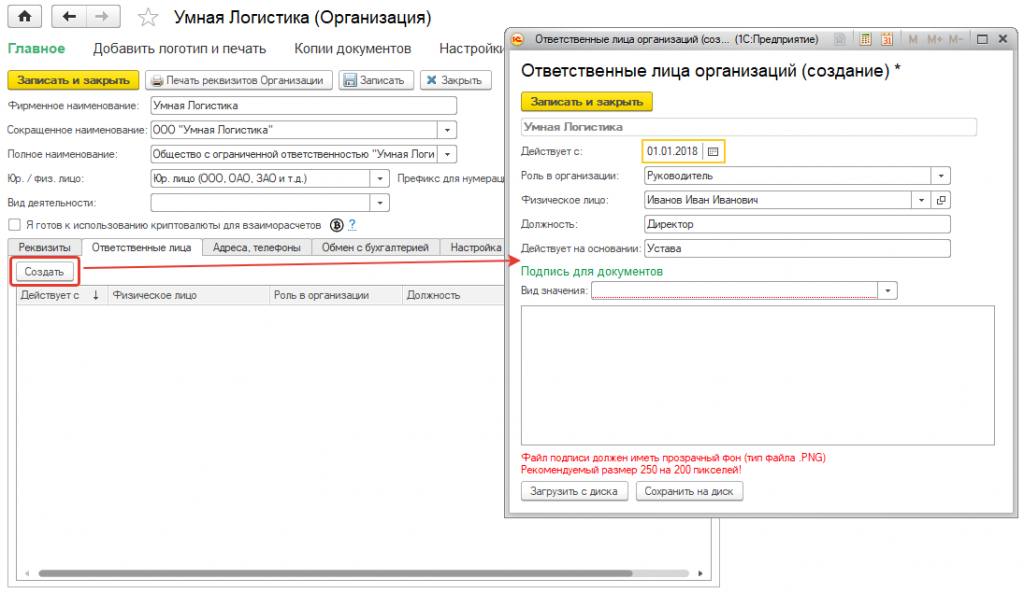Close the Ответственные лица dialog window
The image size is (1024, 593).
coord(1003,39)
